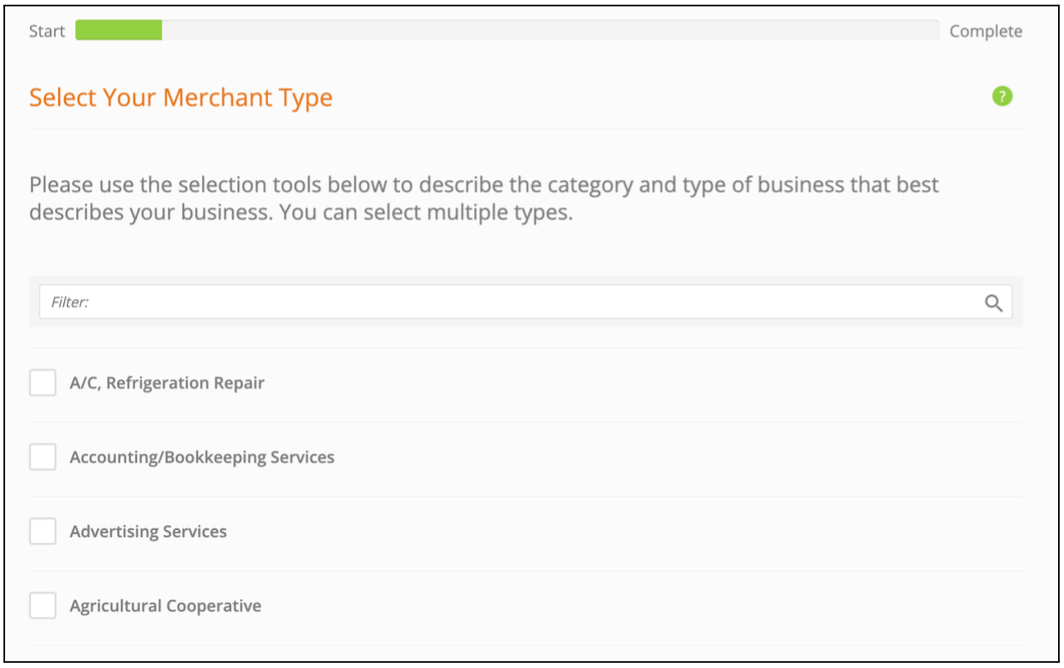Click the 'Complete' label beside progress bar
1064x668 pixels.
[x=985, y=31]
